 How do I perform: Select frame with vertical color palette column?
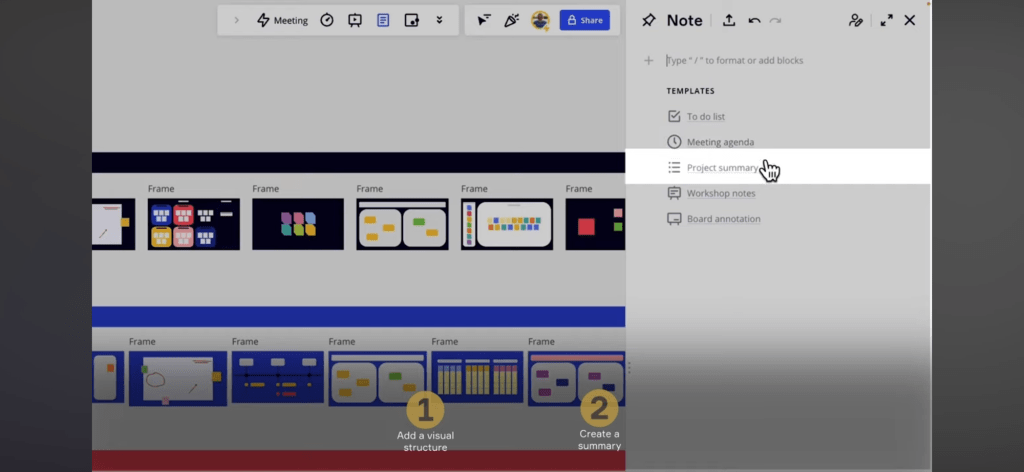(x=507, y=224)
